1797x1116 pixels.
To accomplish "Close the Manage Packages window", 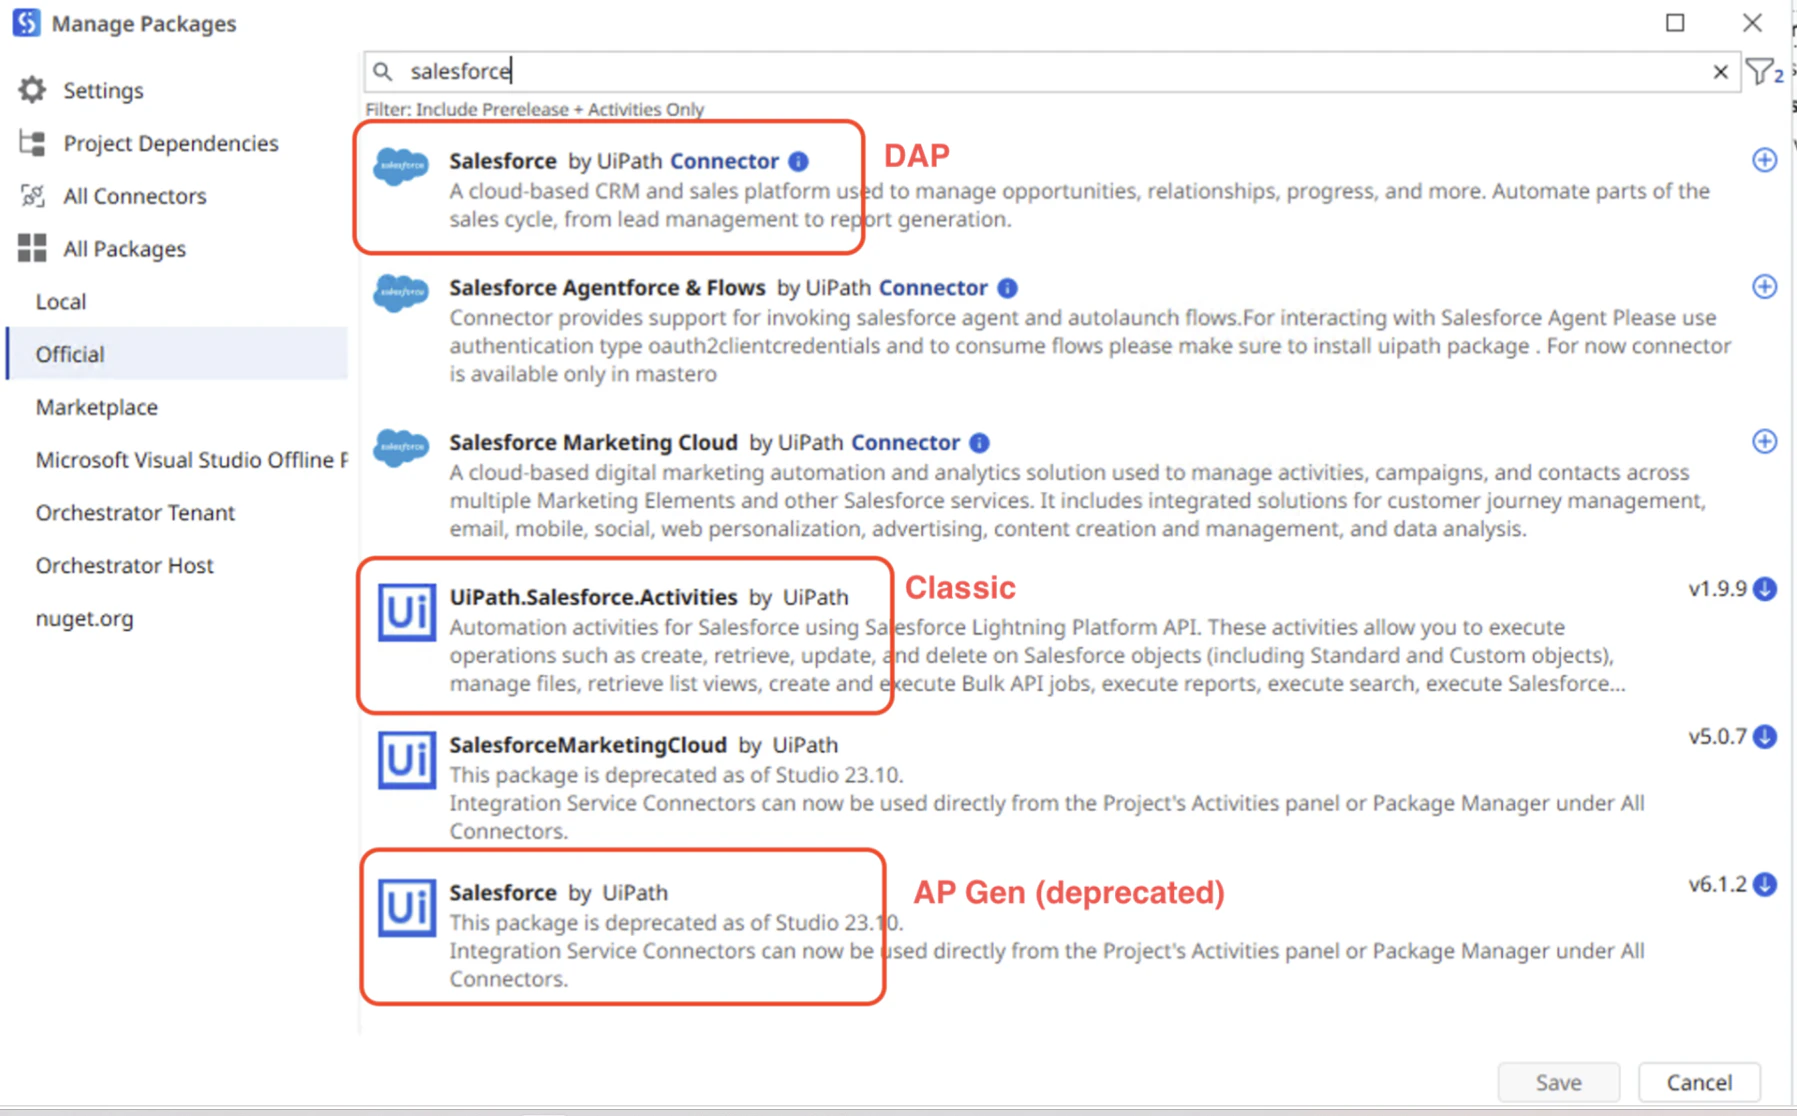I will point(1752,22).
